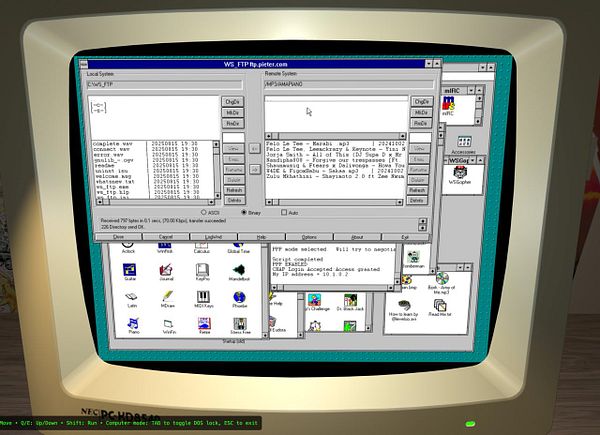Image resolution: width=600 pixels, height=435 pixels.
Task: Click the Remote System path field
Action: point(349,84)
